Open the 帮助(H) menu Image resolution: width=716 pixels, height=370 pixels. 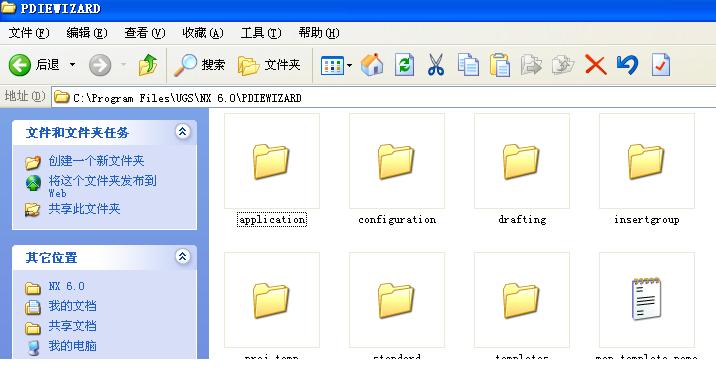(319, 33)
